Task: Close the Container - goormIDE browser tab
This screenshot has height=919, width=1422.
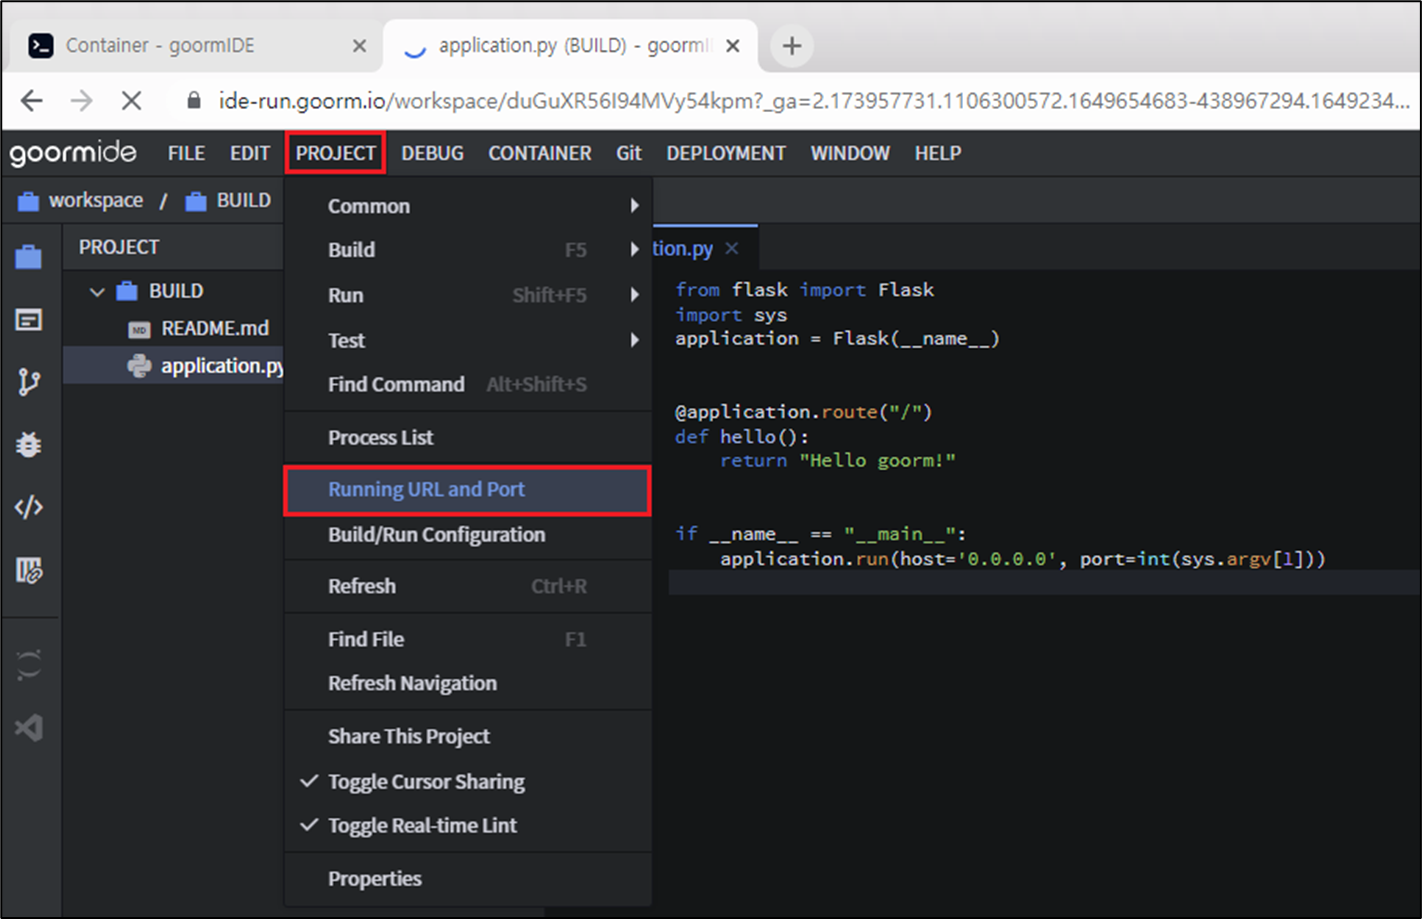Action: (x=360, y=46)
